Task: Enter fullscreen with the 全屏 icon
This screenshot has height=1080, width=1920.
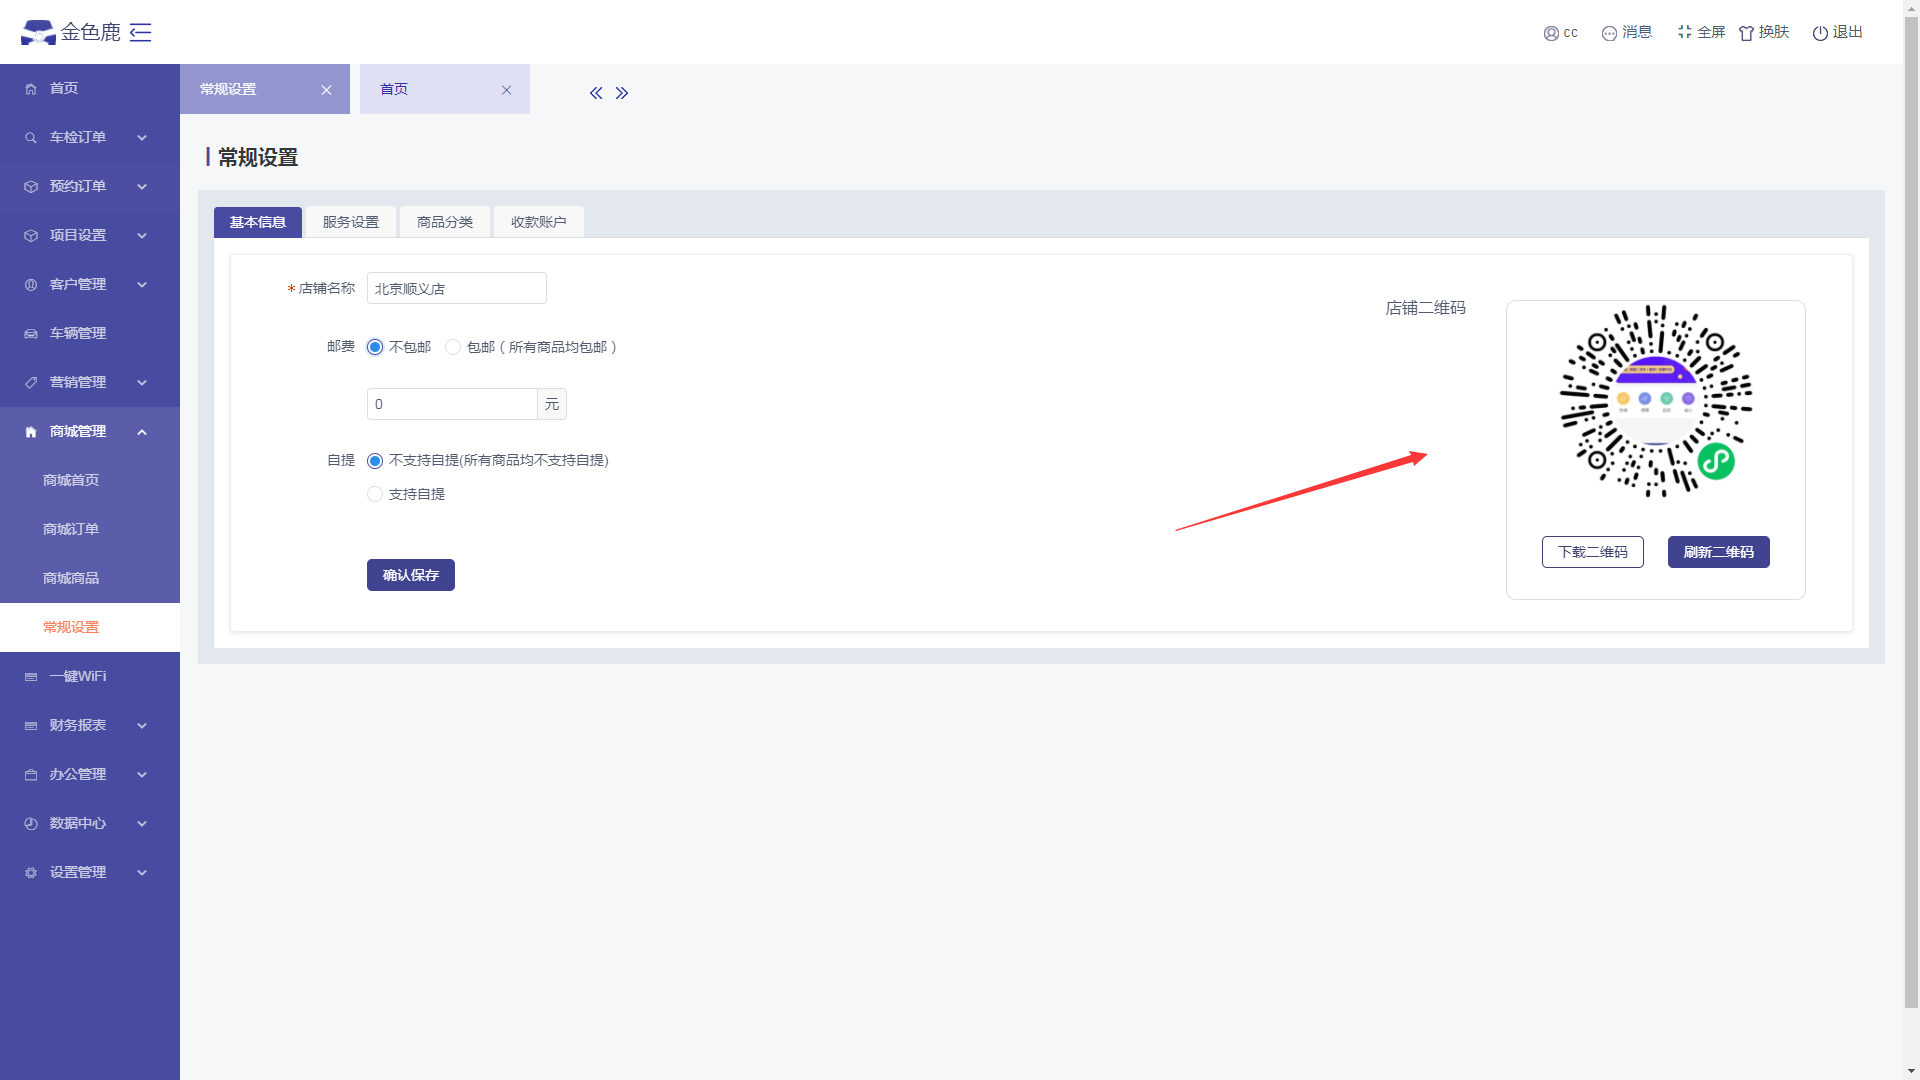Action: [1685, 32]
